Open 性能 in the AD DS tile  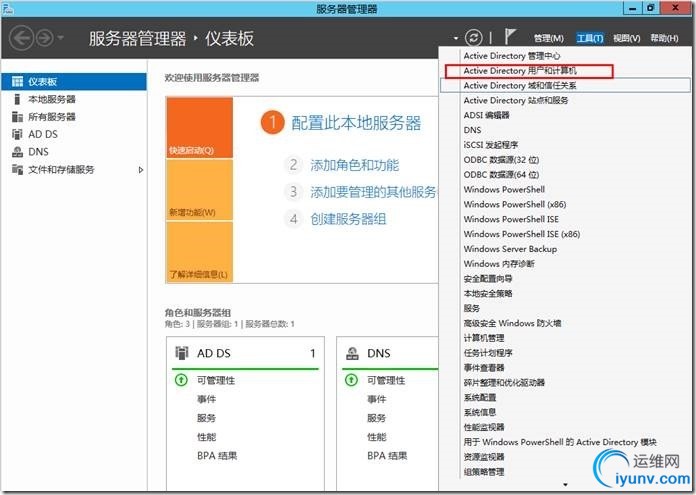click(206, 437)
